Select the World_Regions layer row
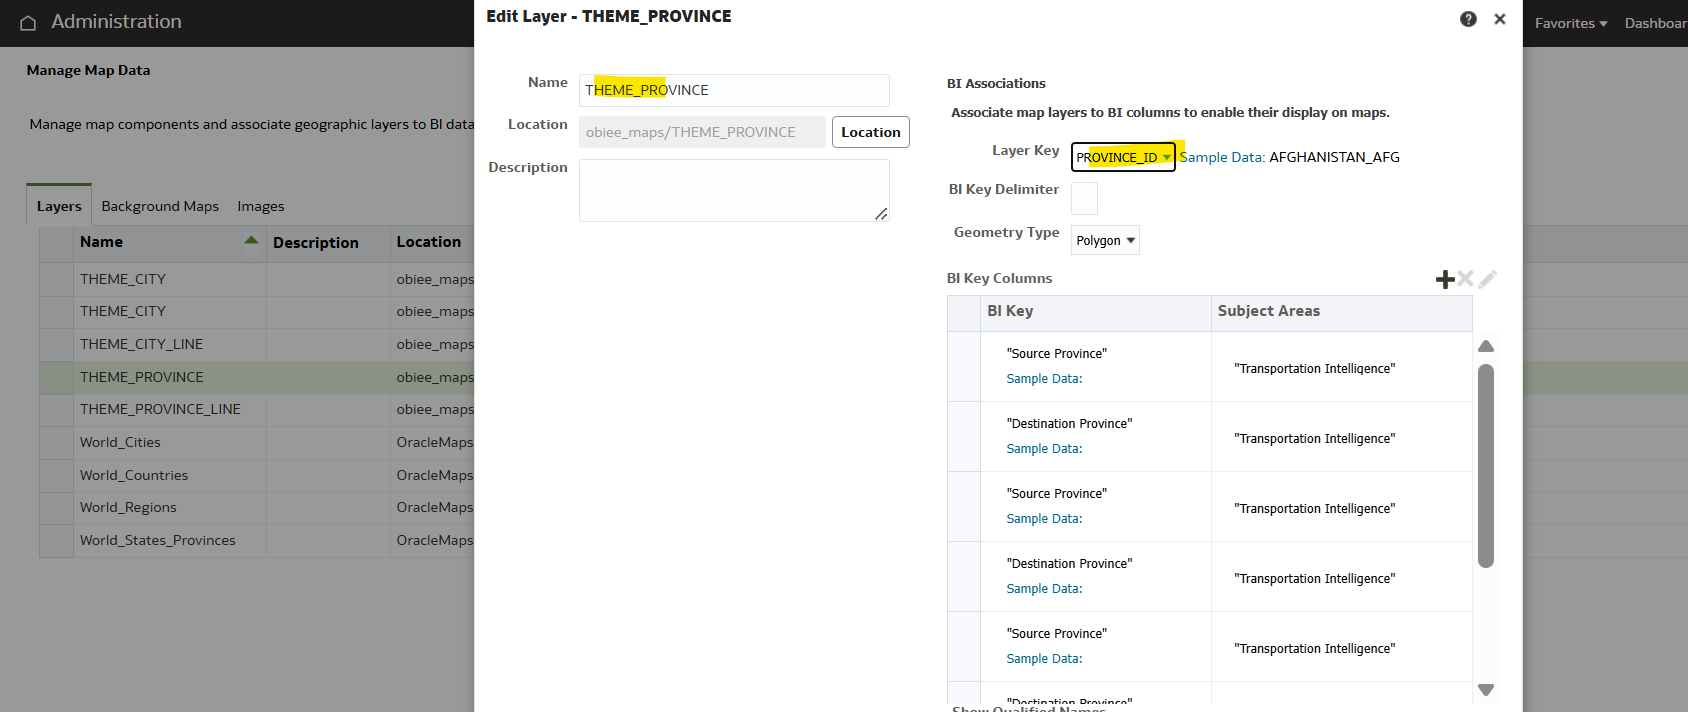The width and height of the screenshot is (1688, 712). pos(257,507)
